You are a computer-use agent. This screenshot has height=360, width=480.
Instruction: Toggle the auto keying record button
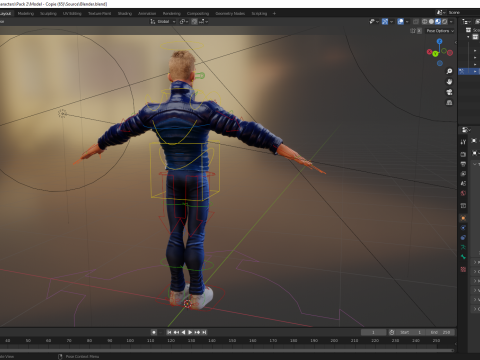(154, 332)
